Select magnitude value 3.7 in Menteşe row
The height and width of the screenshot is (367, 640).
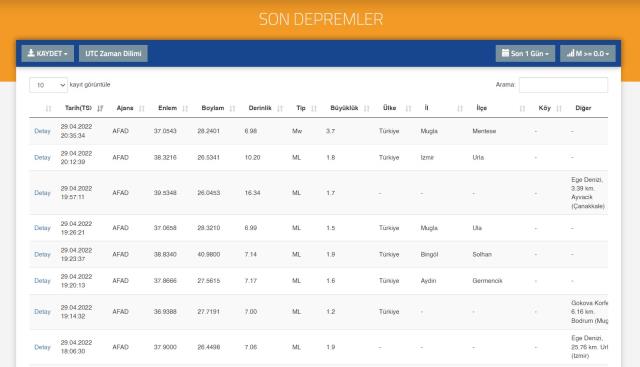click(331, 131)
